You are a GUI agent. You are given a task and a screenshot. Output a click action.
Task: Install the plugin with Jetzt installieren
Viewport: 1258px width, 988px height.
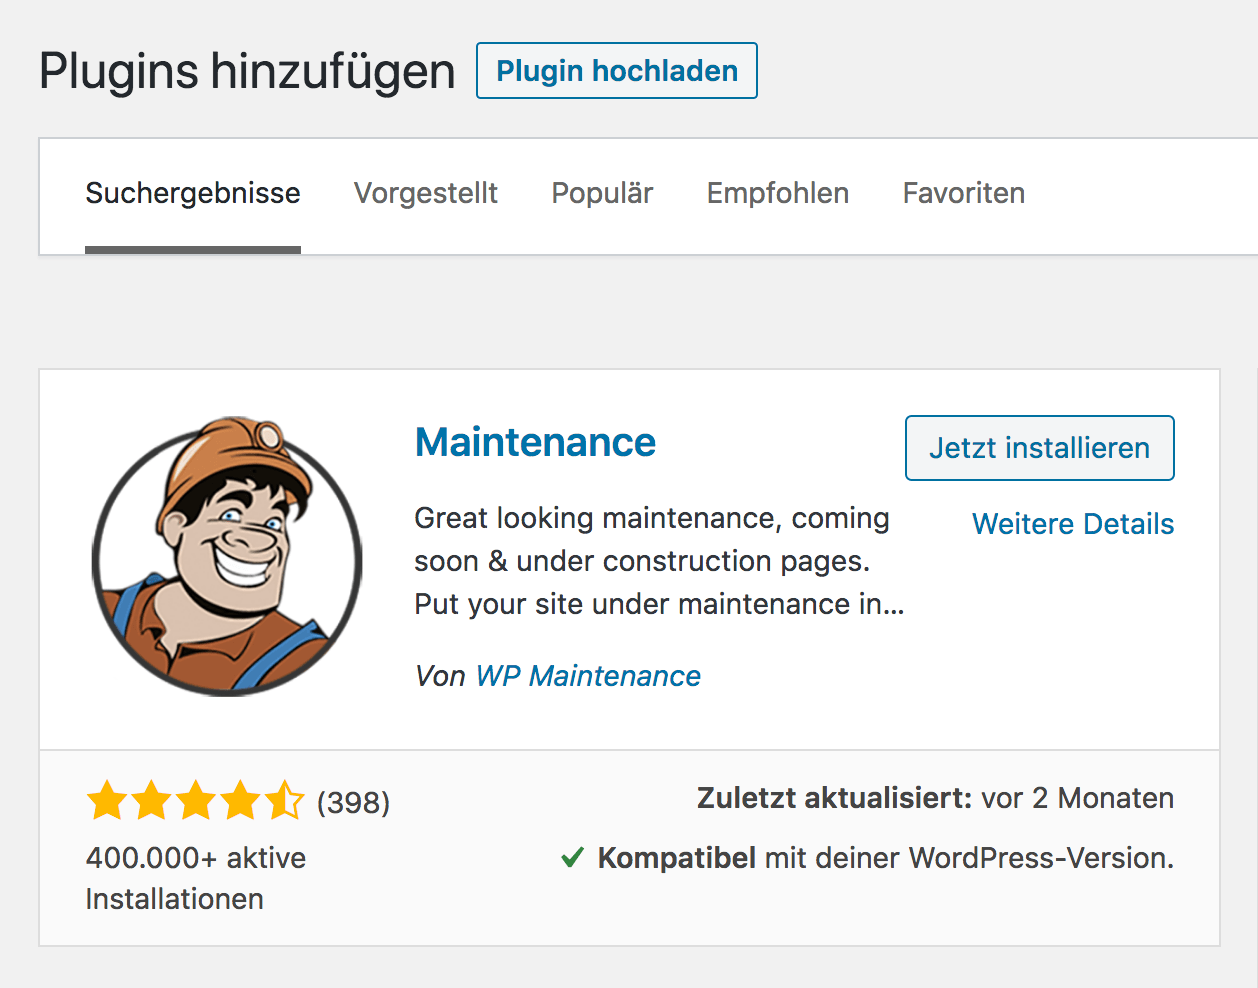(1039, 448)
